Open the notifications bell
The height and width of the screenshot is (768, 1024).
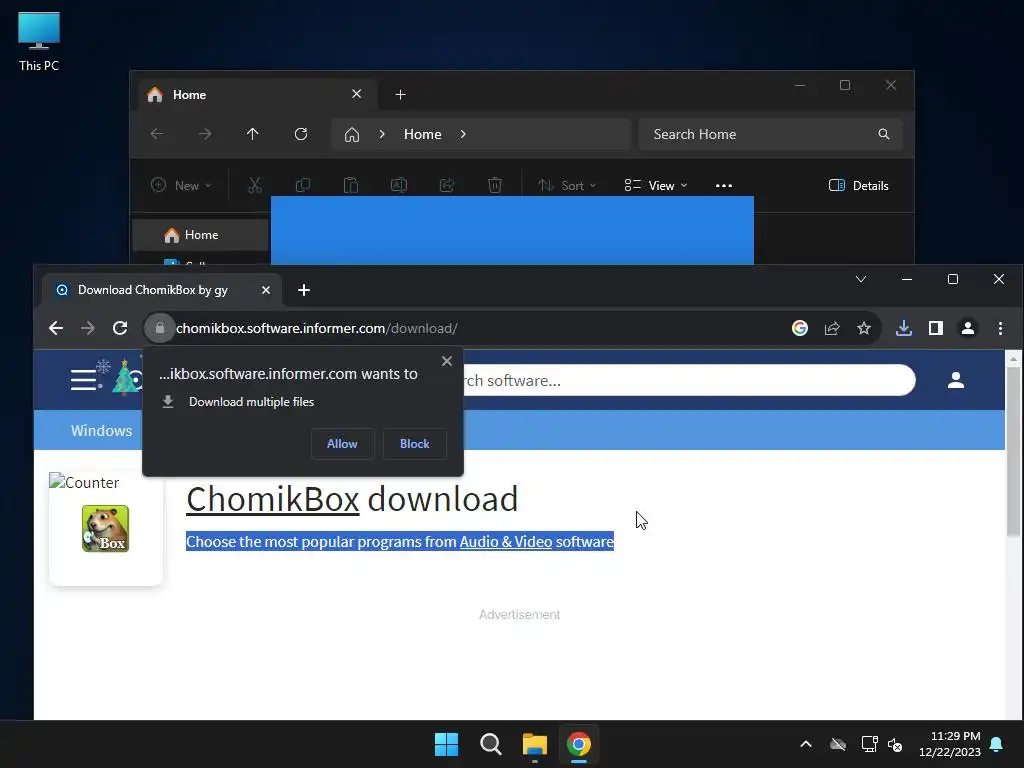(x=997, y=744)
